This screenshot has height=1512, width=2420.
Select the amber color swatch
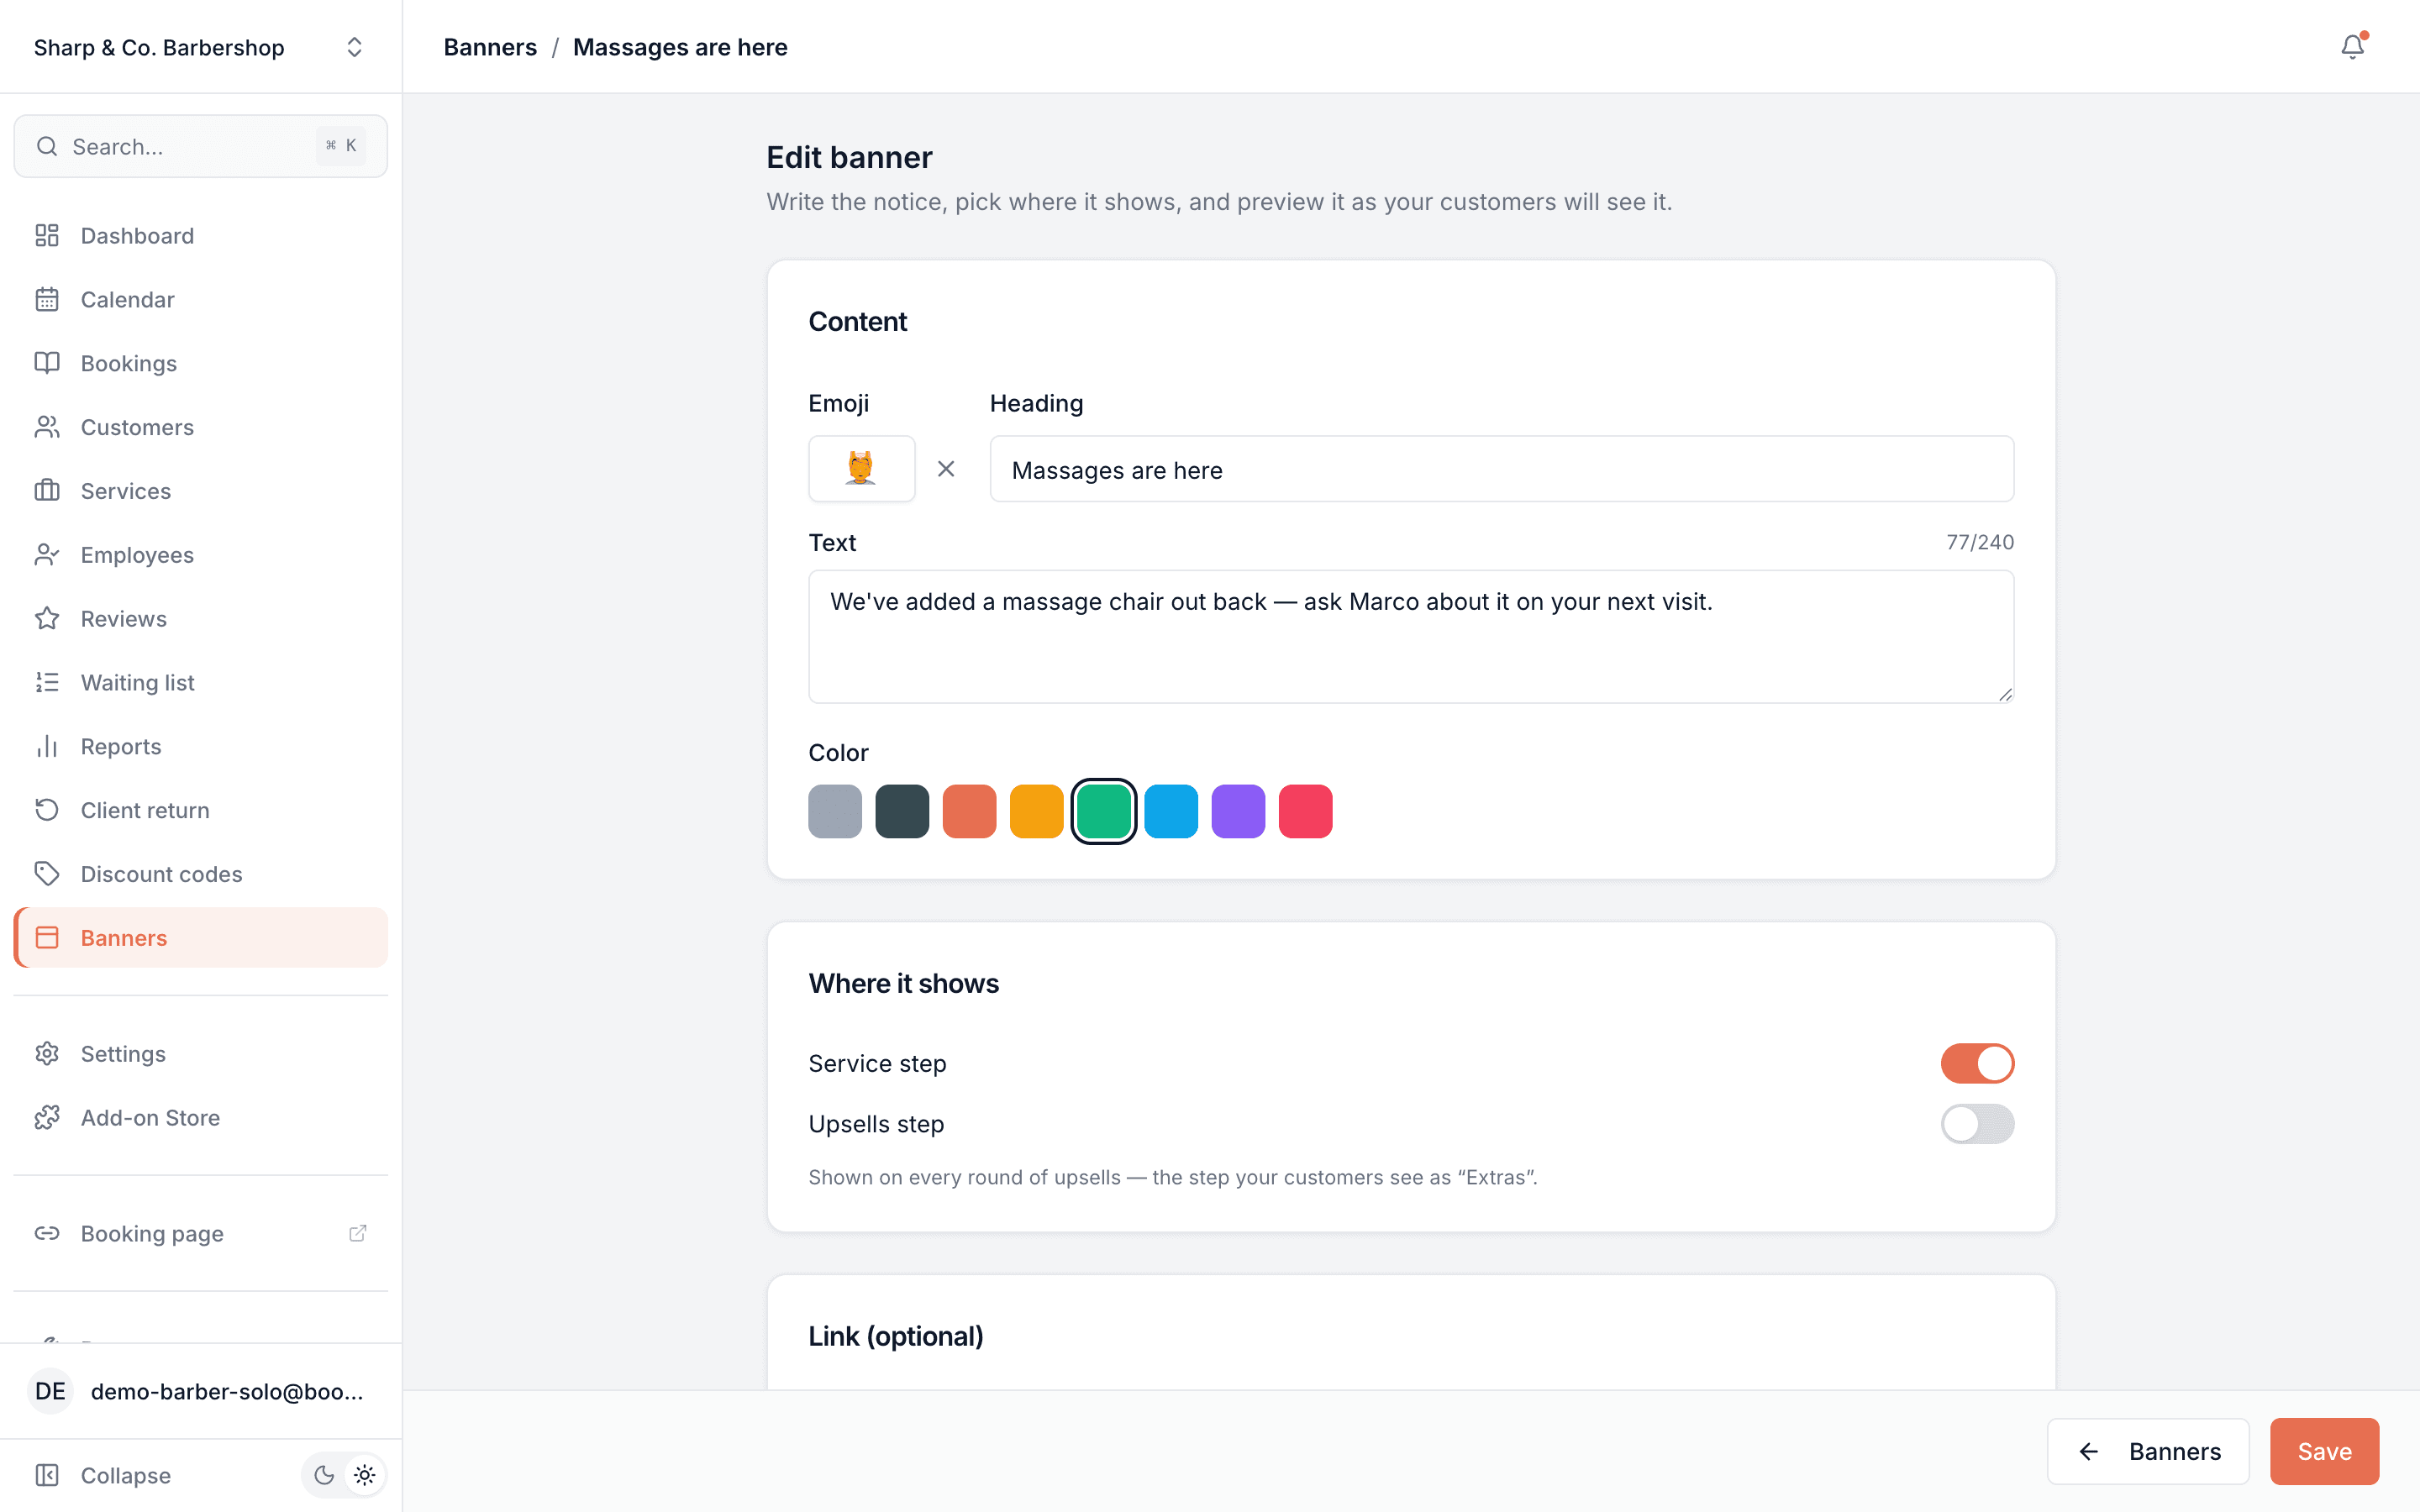(1036, 811)
